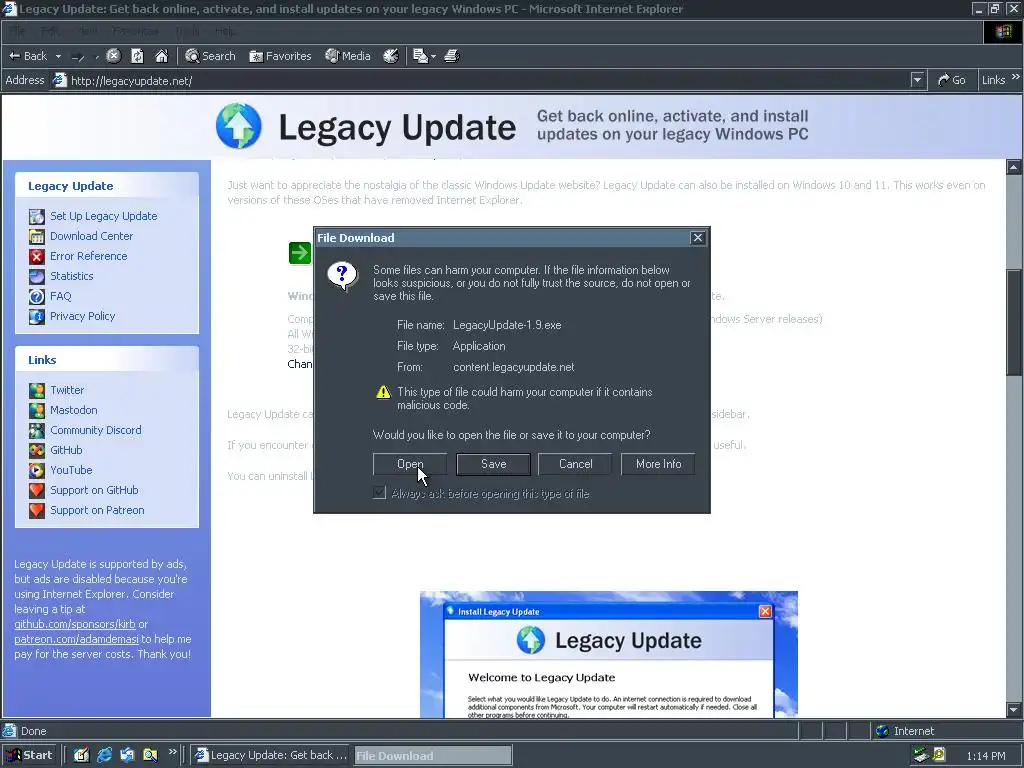Switch to the File Download taskbar button
Viewport: 1024px width, 768px height.
(432, 756)
